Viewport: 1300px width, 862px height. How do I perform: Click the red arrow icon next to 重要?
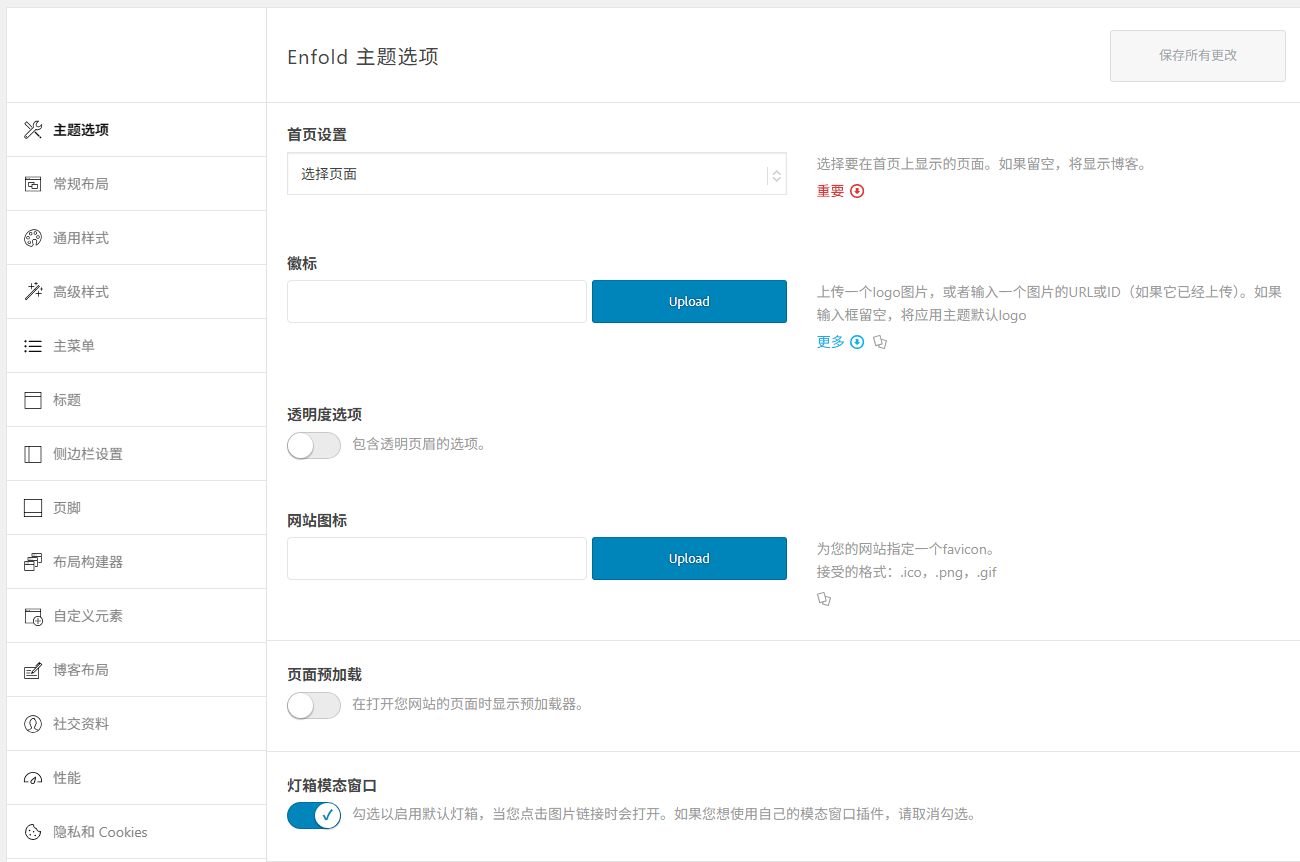point(857,191)
